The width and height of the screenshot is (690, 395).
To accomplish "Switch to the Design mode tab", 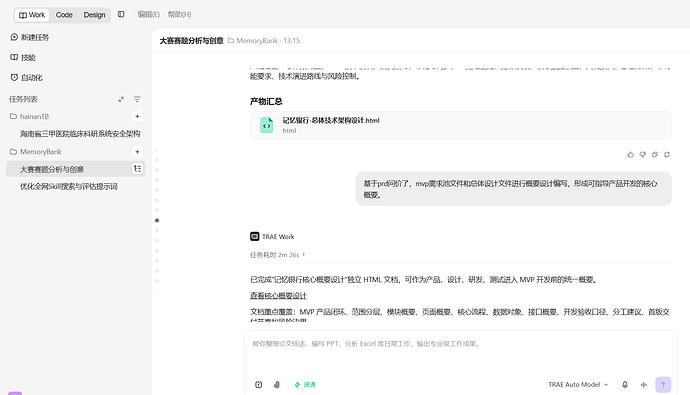I will 94,15.
